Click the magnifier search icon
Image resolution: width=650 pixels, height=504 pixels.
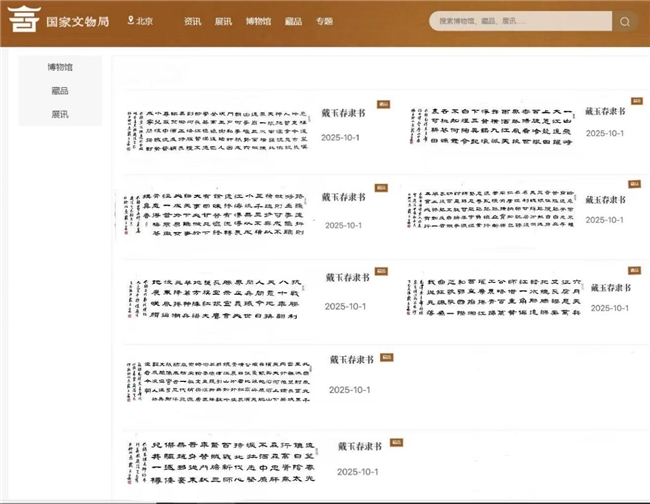pos(624,21)
